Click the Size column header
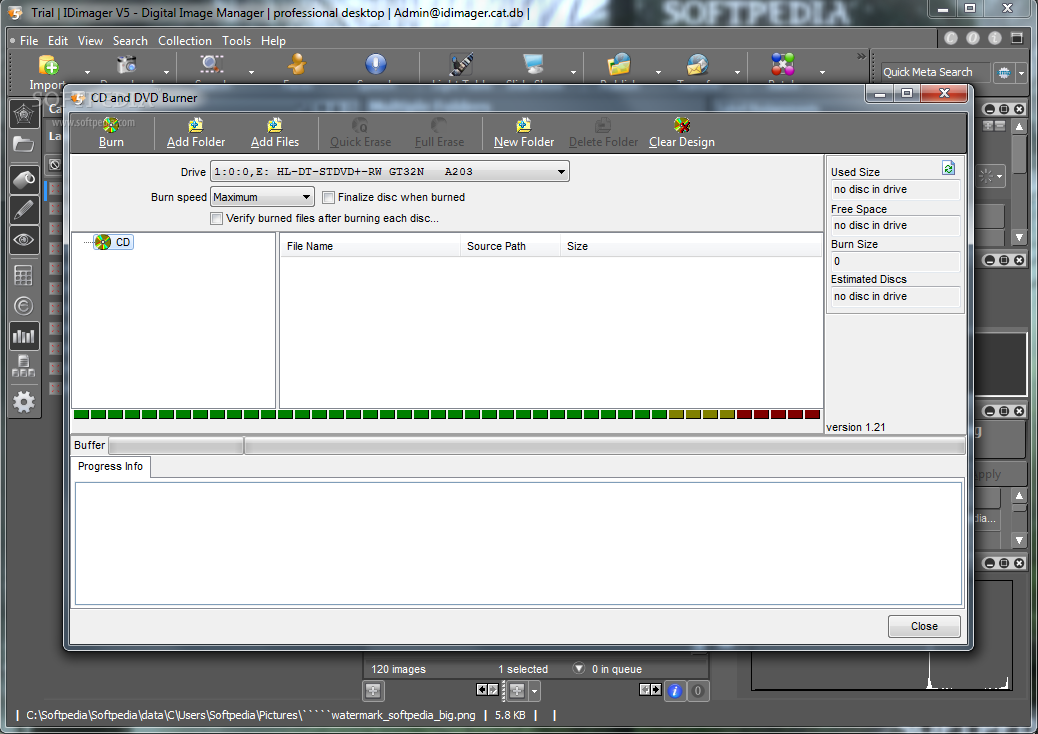The image size is (1038, 734). point(690,246)
